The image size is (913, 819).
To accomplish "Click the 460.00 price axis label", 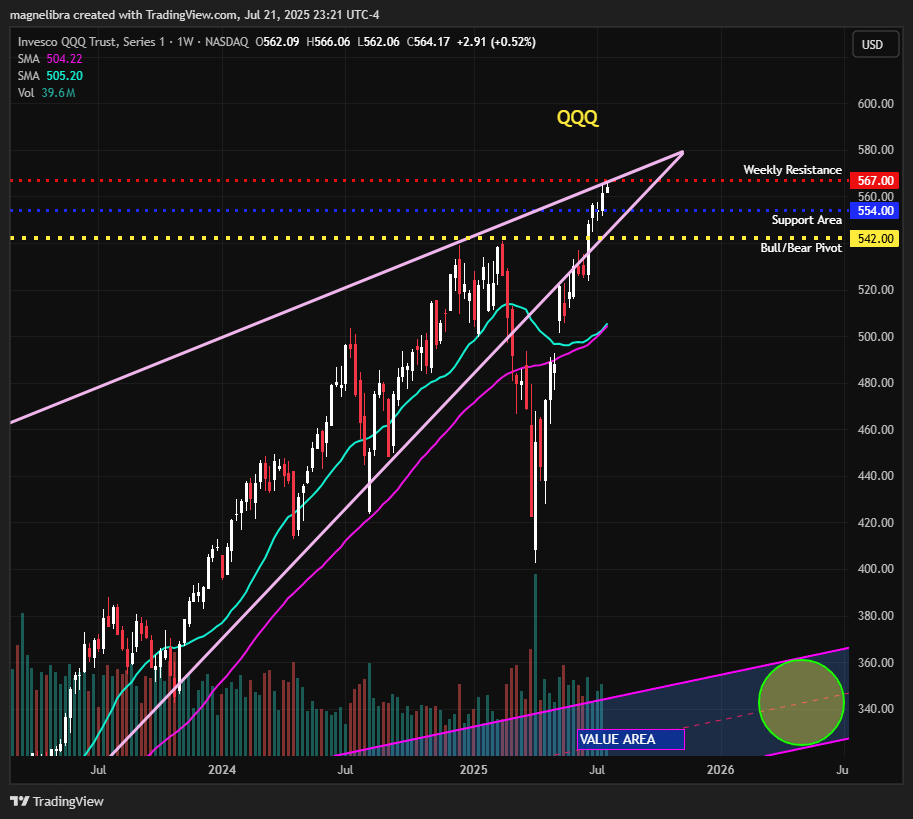I will click(876, 430).
